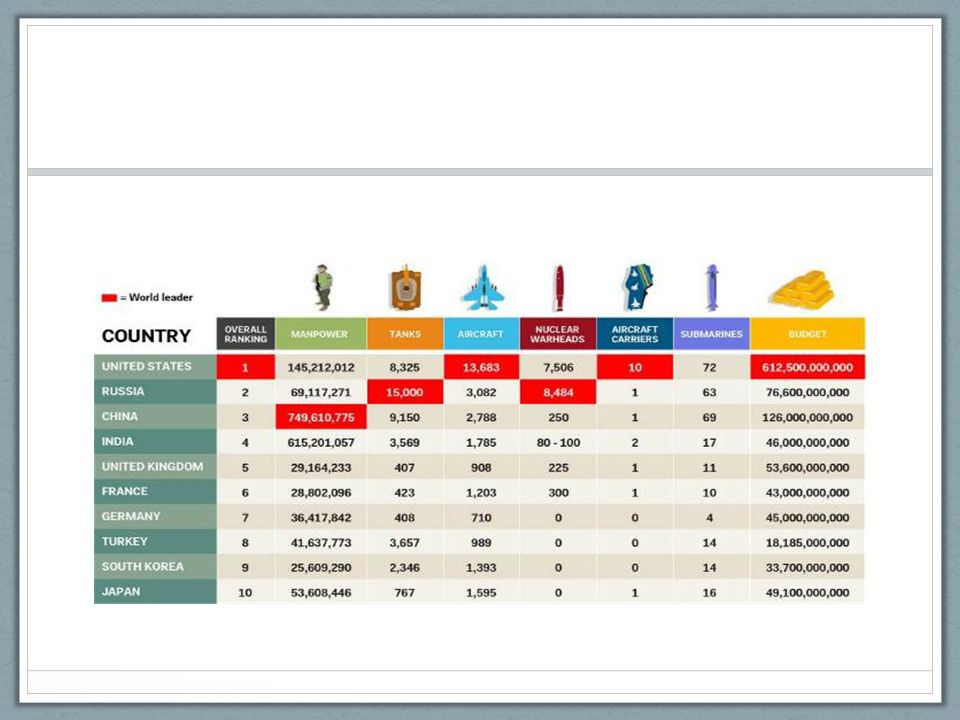The height and width of the screenshot is (720, 960).
Task: Click United States aircraft value 13,683
Action: click(x=481, y=367)
